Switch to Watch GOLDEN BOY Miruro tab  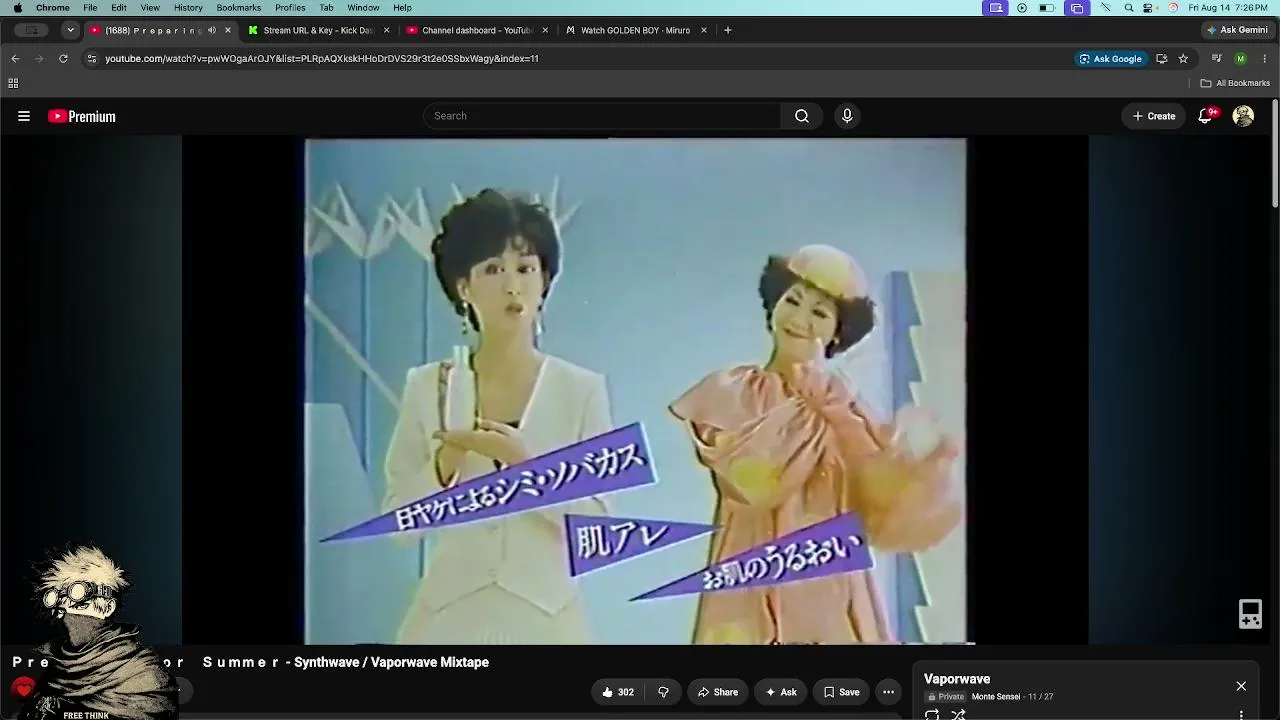pyautogui.click(x=635, y=30)
